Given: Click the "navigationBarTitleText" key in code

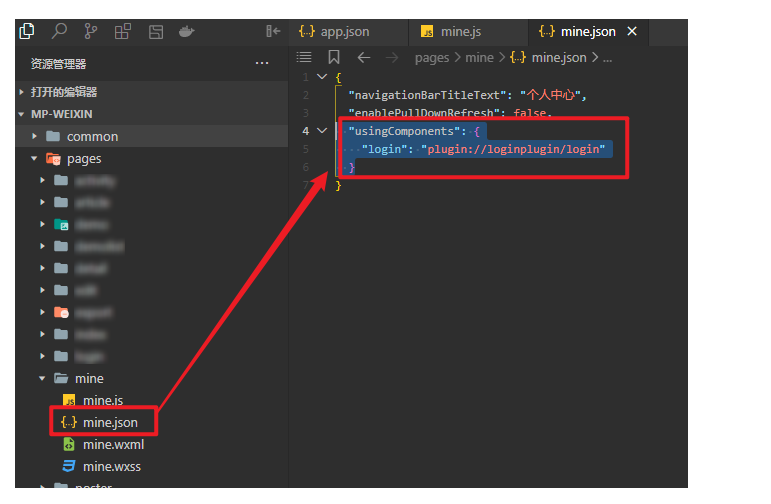Looking at the screenshot, I should (x=427, y=95).
